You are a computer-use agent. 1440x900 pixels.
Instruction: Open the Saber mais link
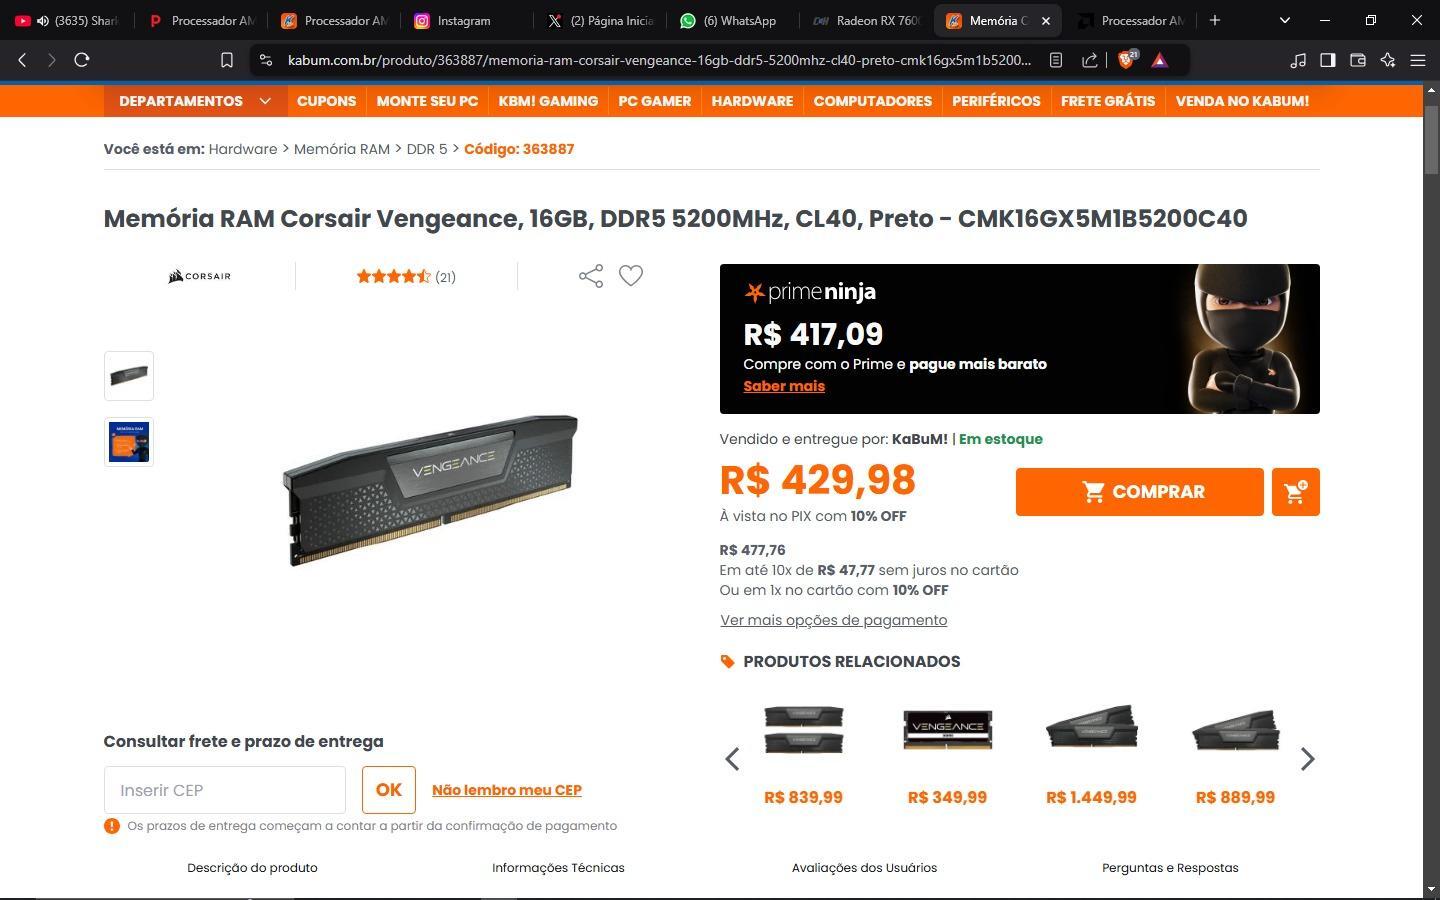click(x=784, y=386)
